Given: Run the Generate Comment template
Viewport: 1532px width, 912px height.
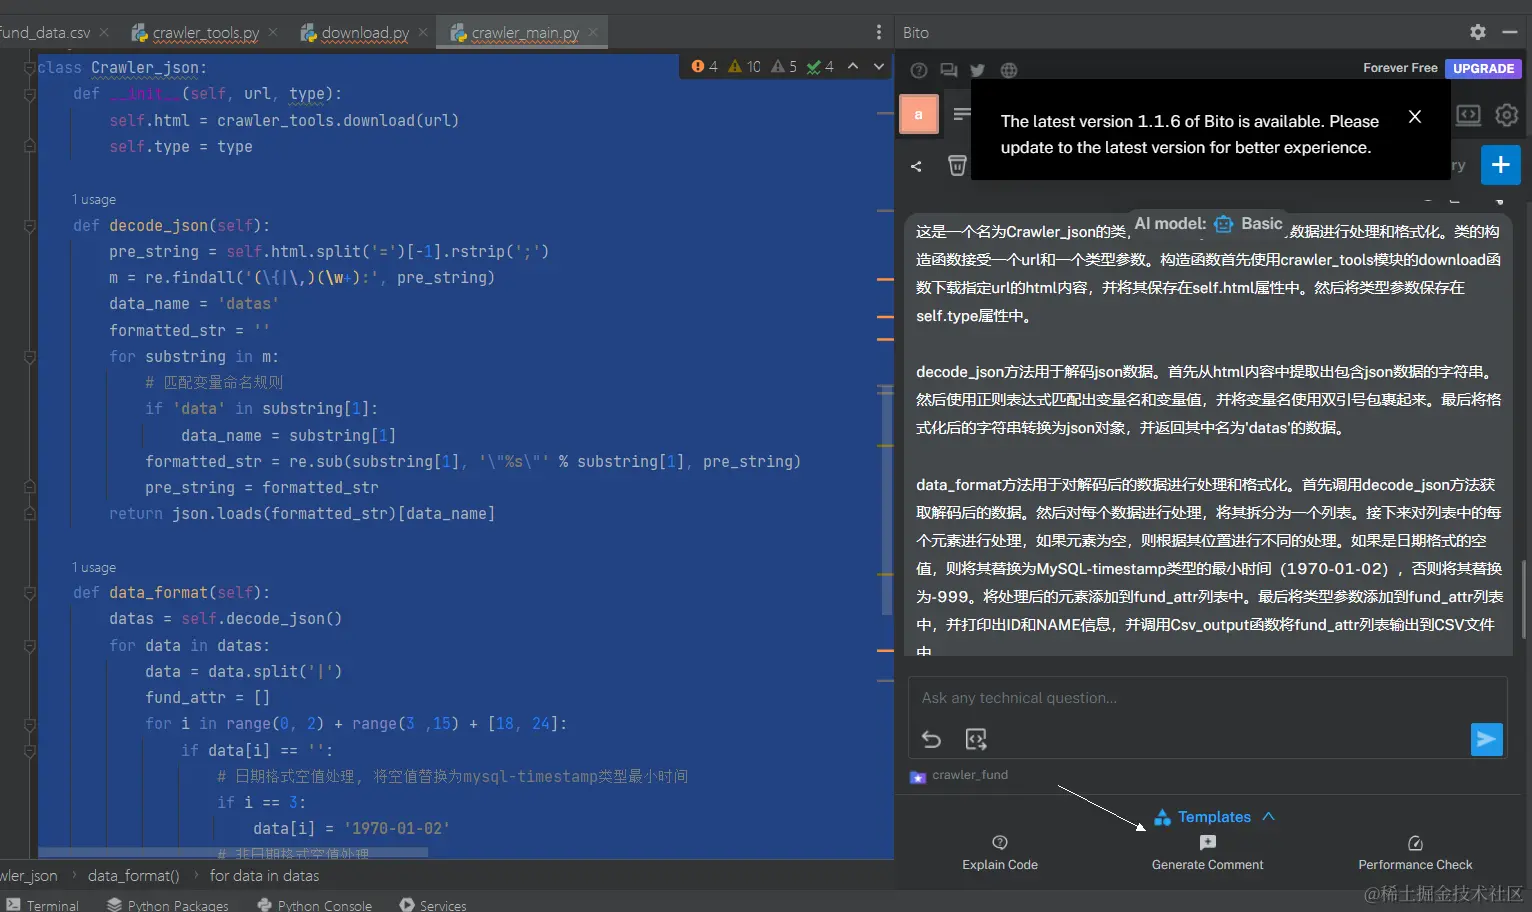Looking at the screenshot, I should point(1207,853).
